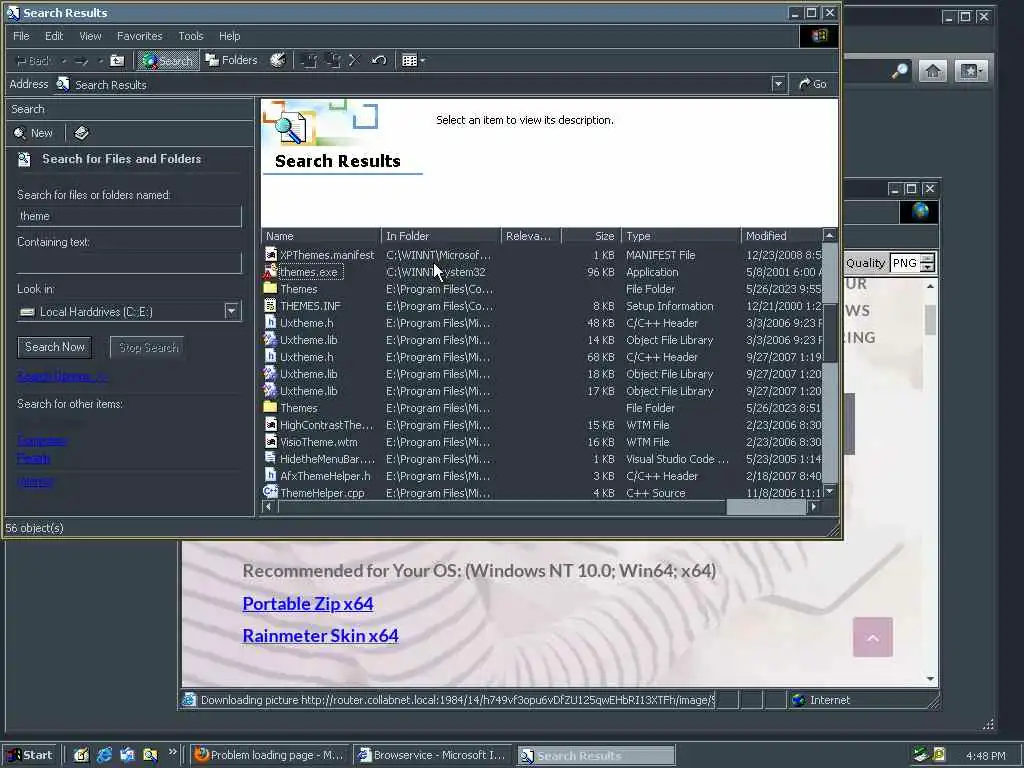
Task: Sort results by In Folder column
Action: (x=441, y=236)
